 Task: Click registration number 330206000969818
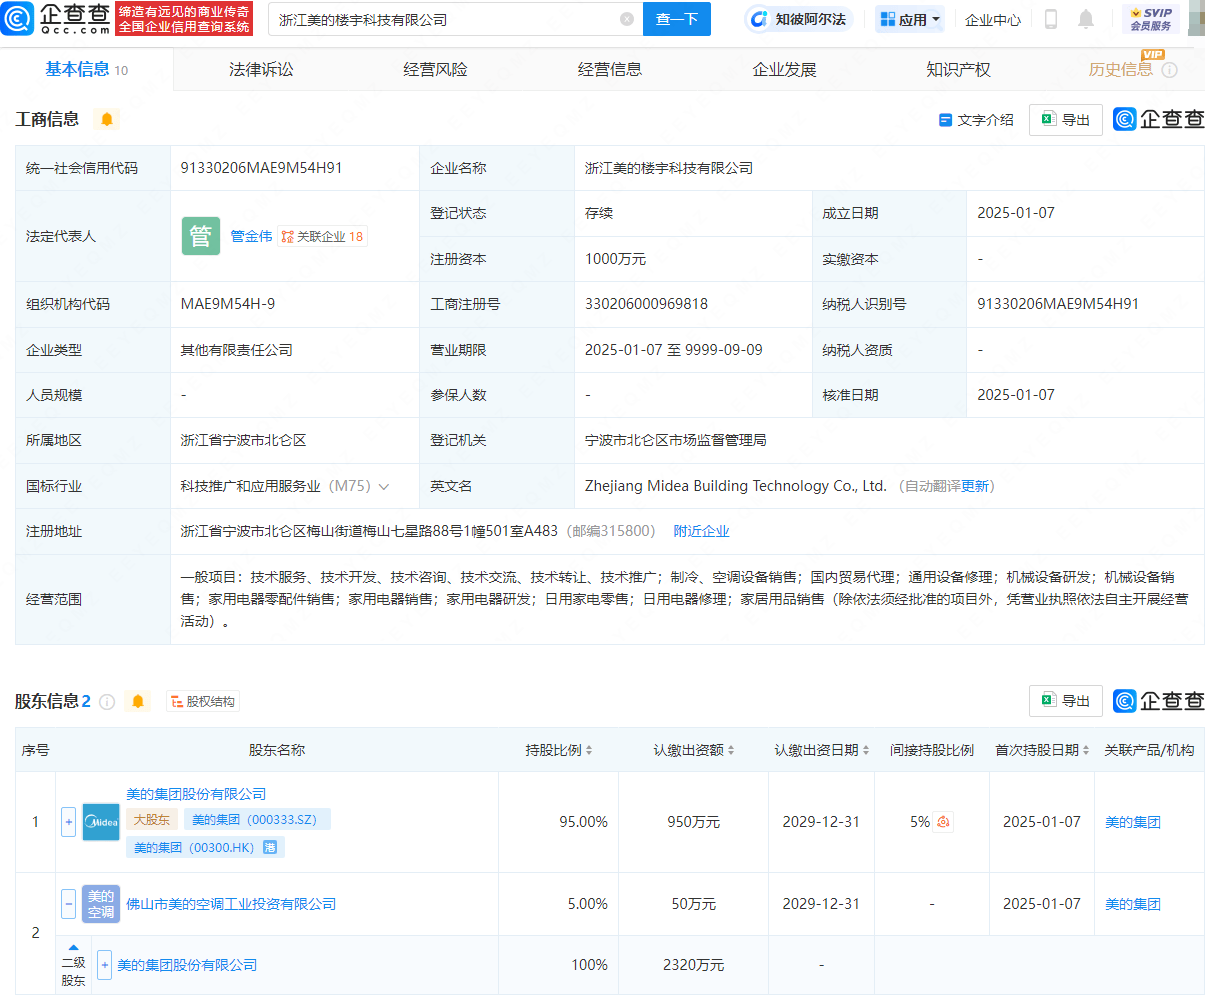[646, 304]
